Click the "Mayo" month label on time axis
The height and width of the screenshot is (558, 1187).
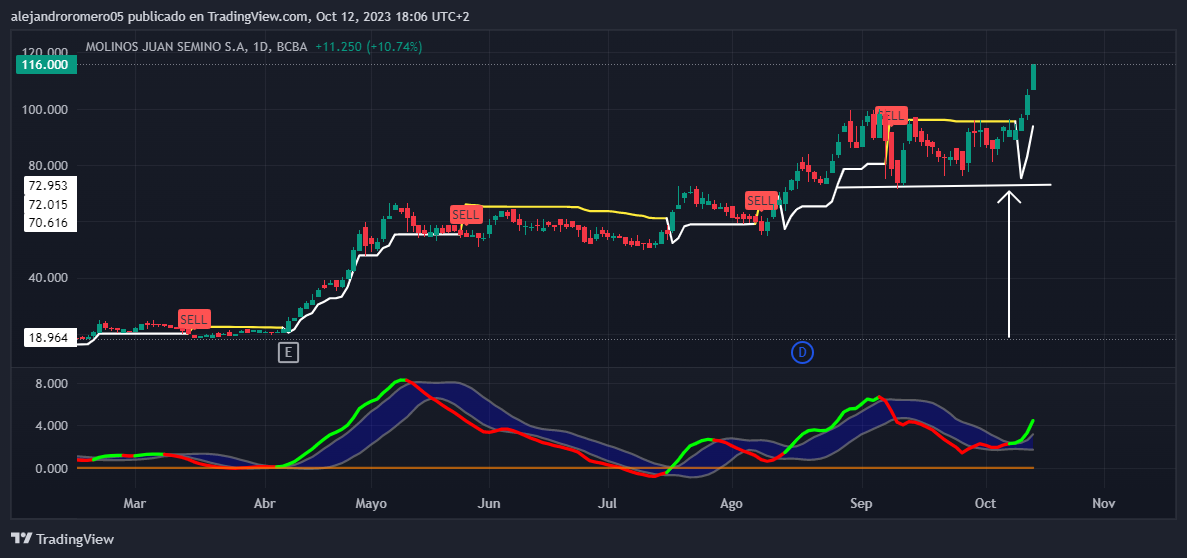(x=370, y=504)
